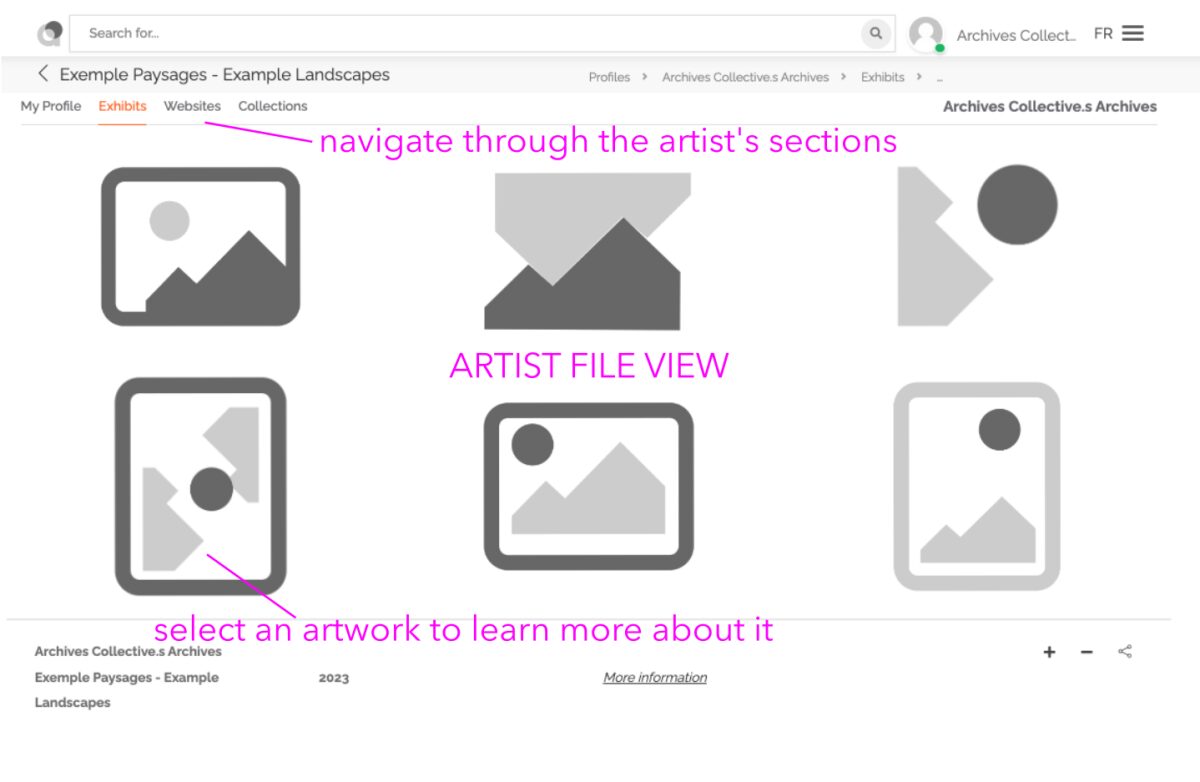Zoom out using the minus icon
This screenshot has height=782, width=1200.
click(x=1086, y=651)
